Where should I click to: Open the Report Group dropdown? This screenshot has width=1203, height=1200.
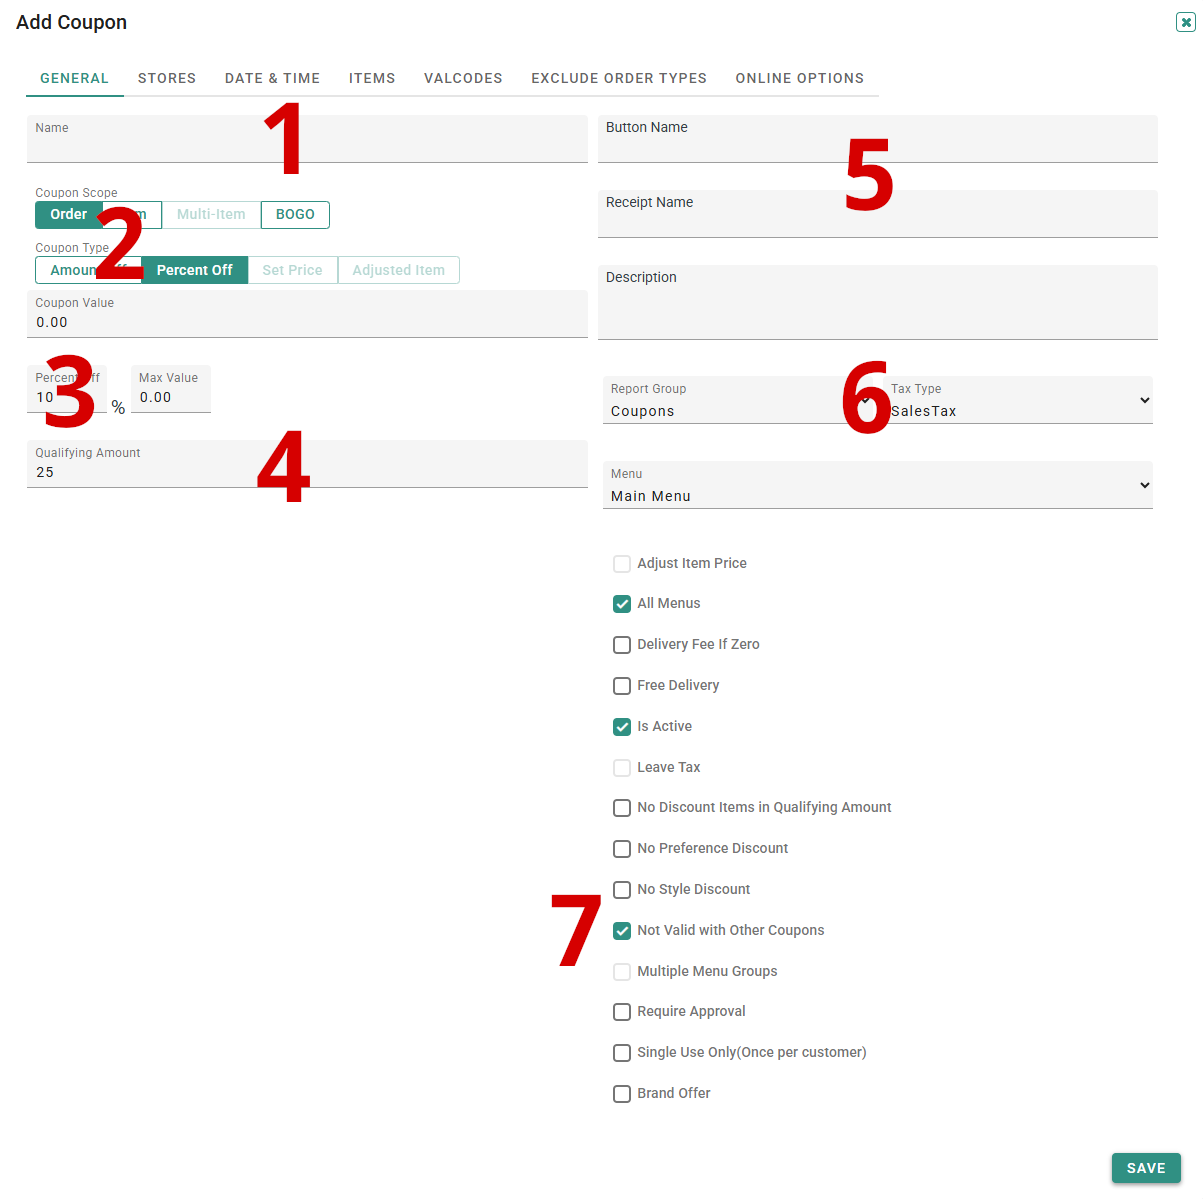tap(740, 400)
